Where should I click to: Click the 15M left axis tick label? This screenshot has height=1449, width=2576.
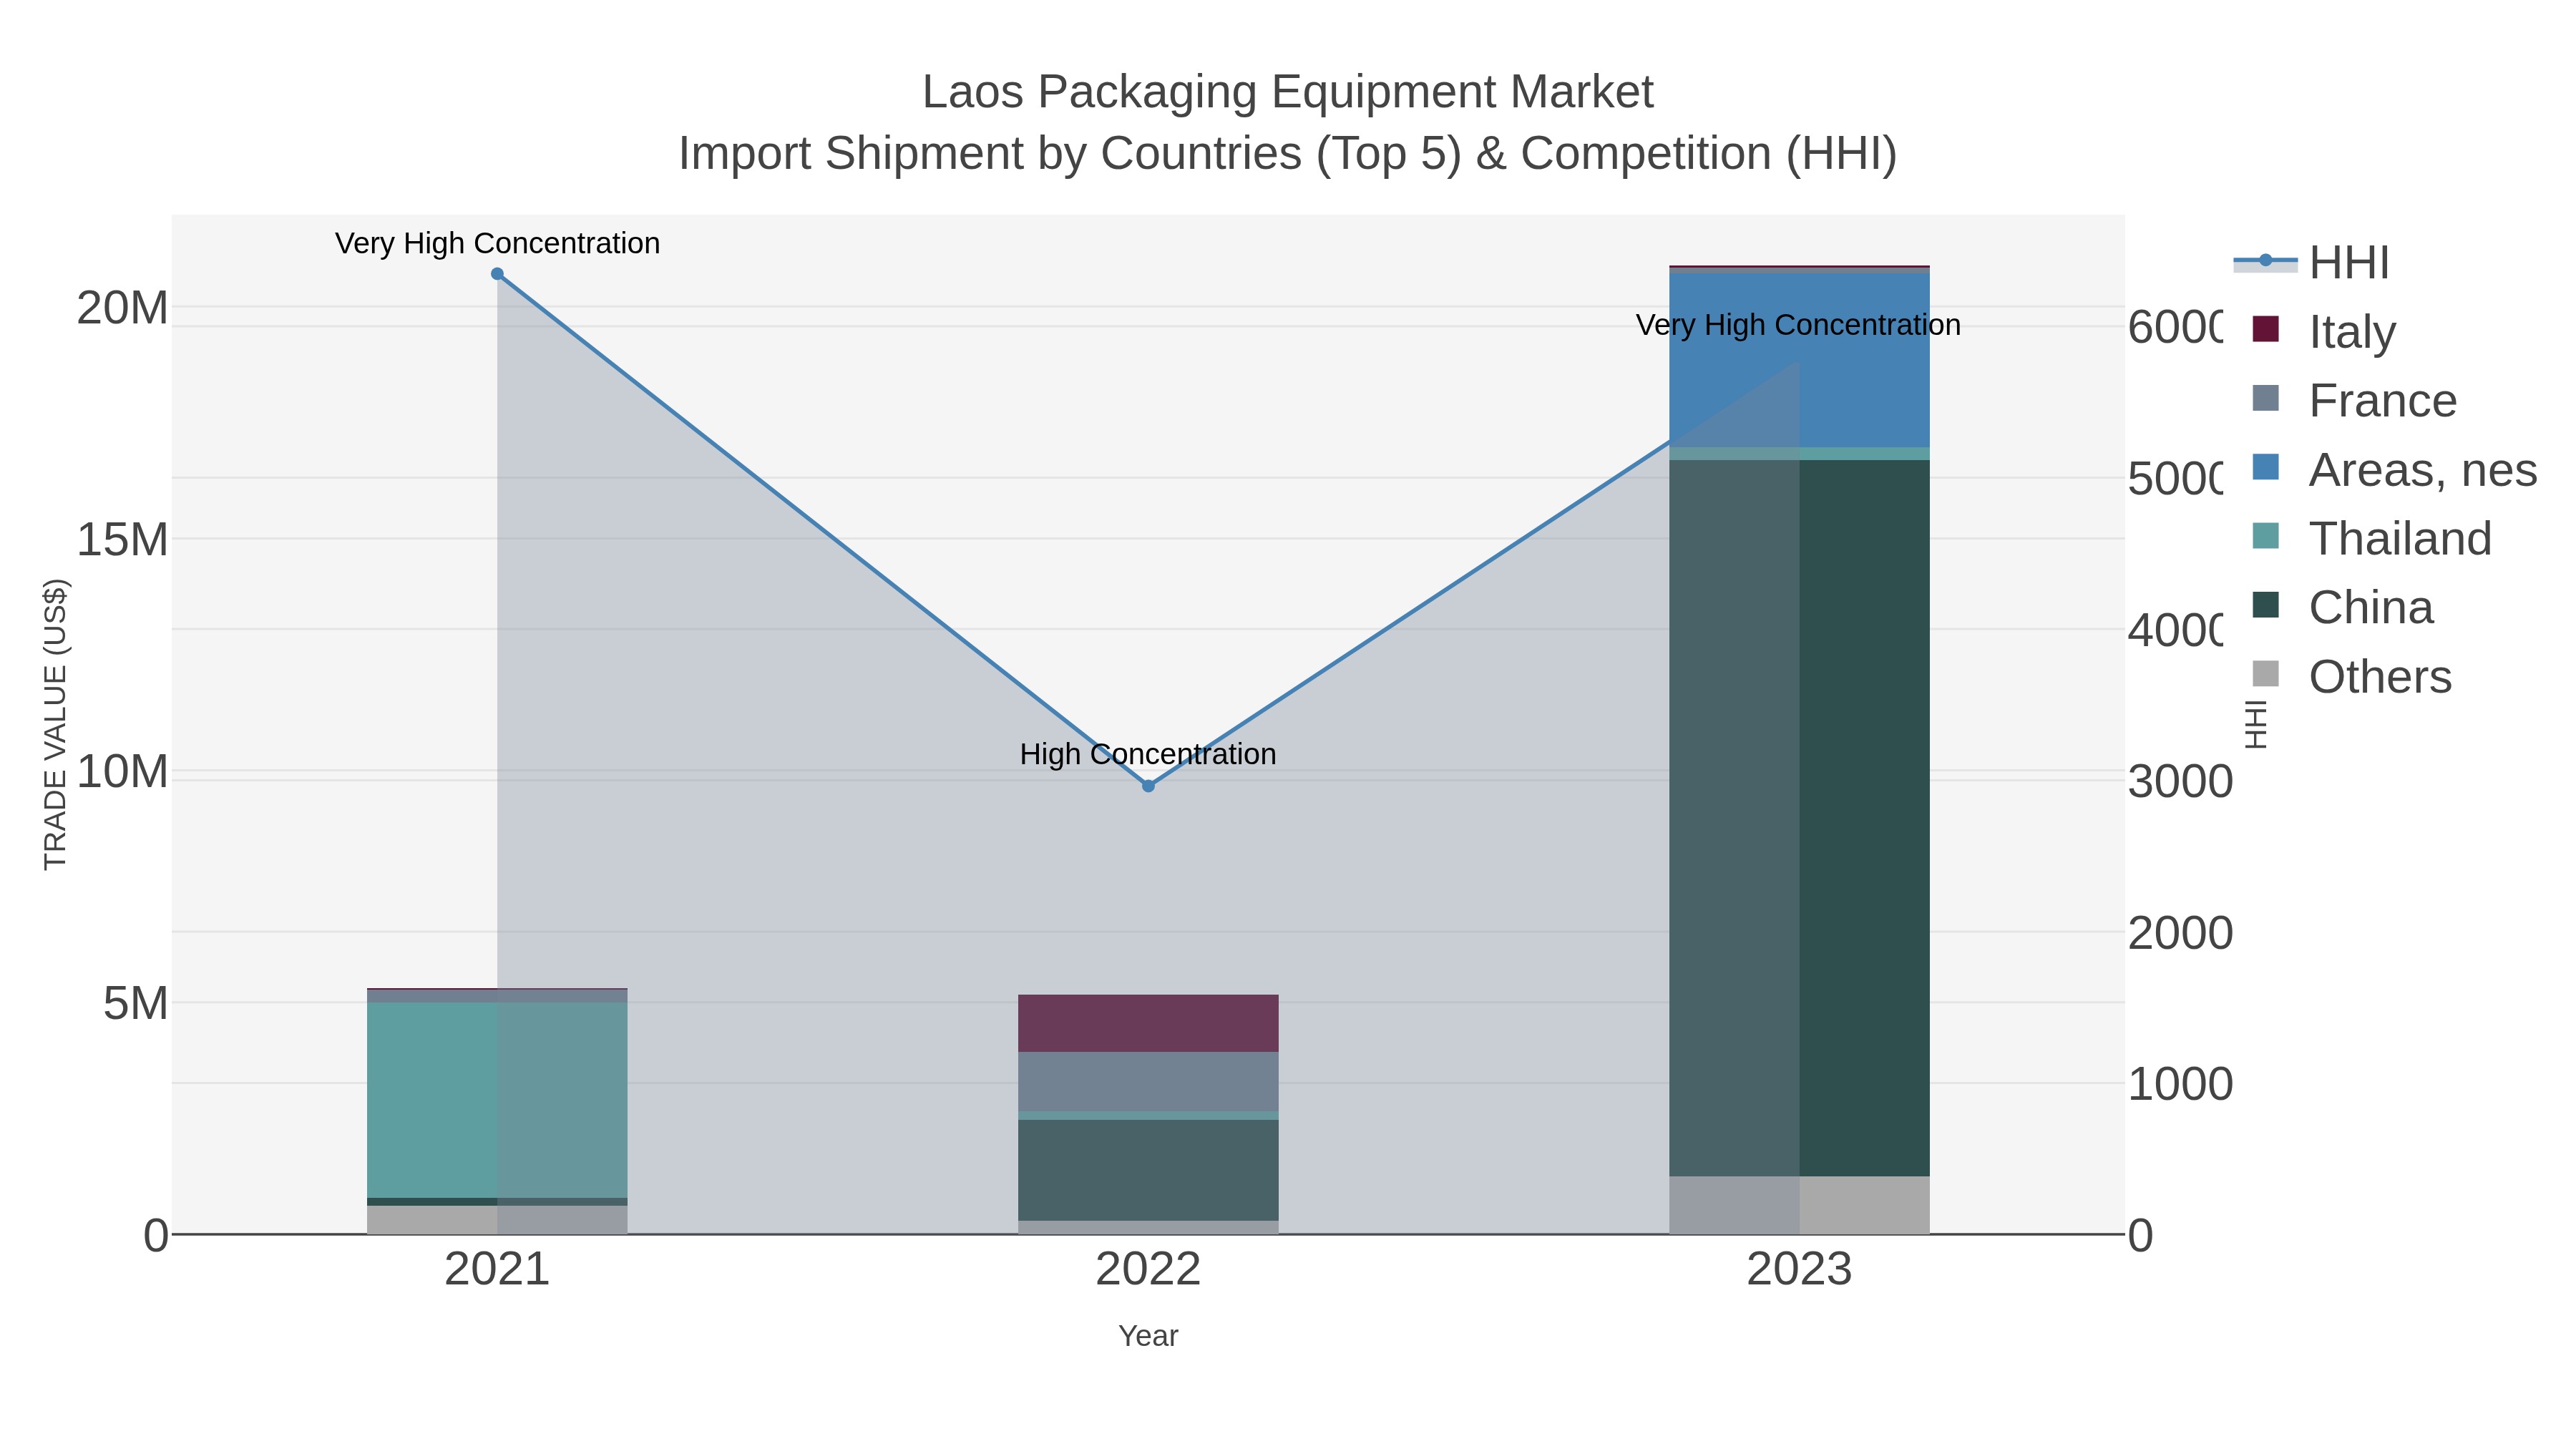coord(122,540)
